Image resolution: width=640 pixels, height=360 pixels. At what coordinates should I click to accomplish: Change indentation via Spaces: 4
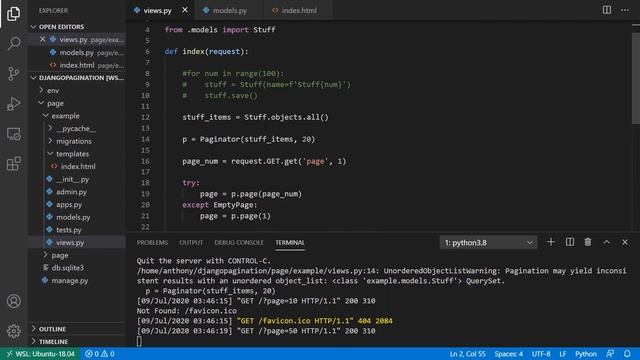tap(509, 354)
